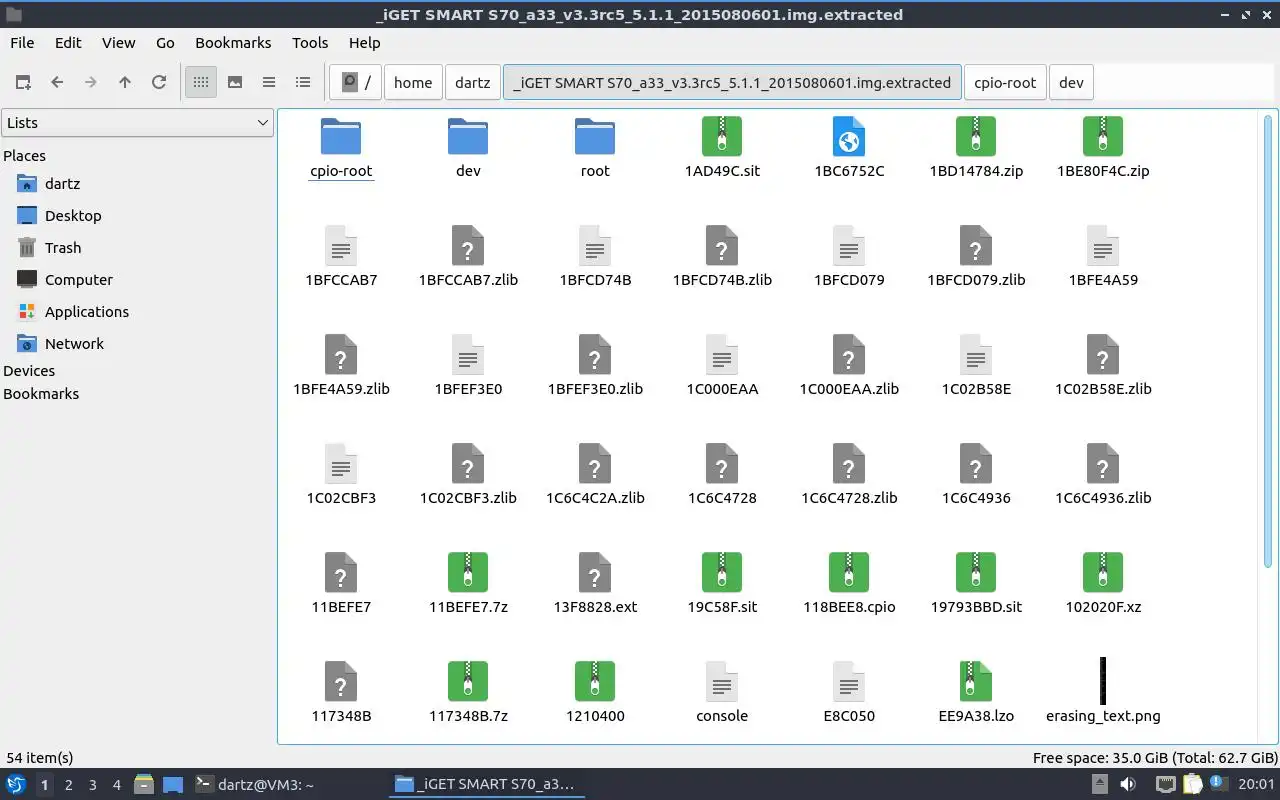Select the 1AD49C.sit archive
This screenshot has width=1280, height=800.
722,137
